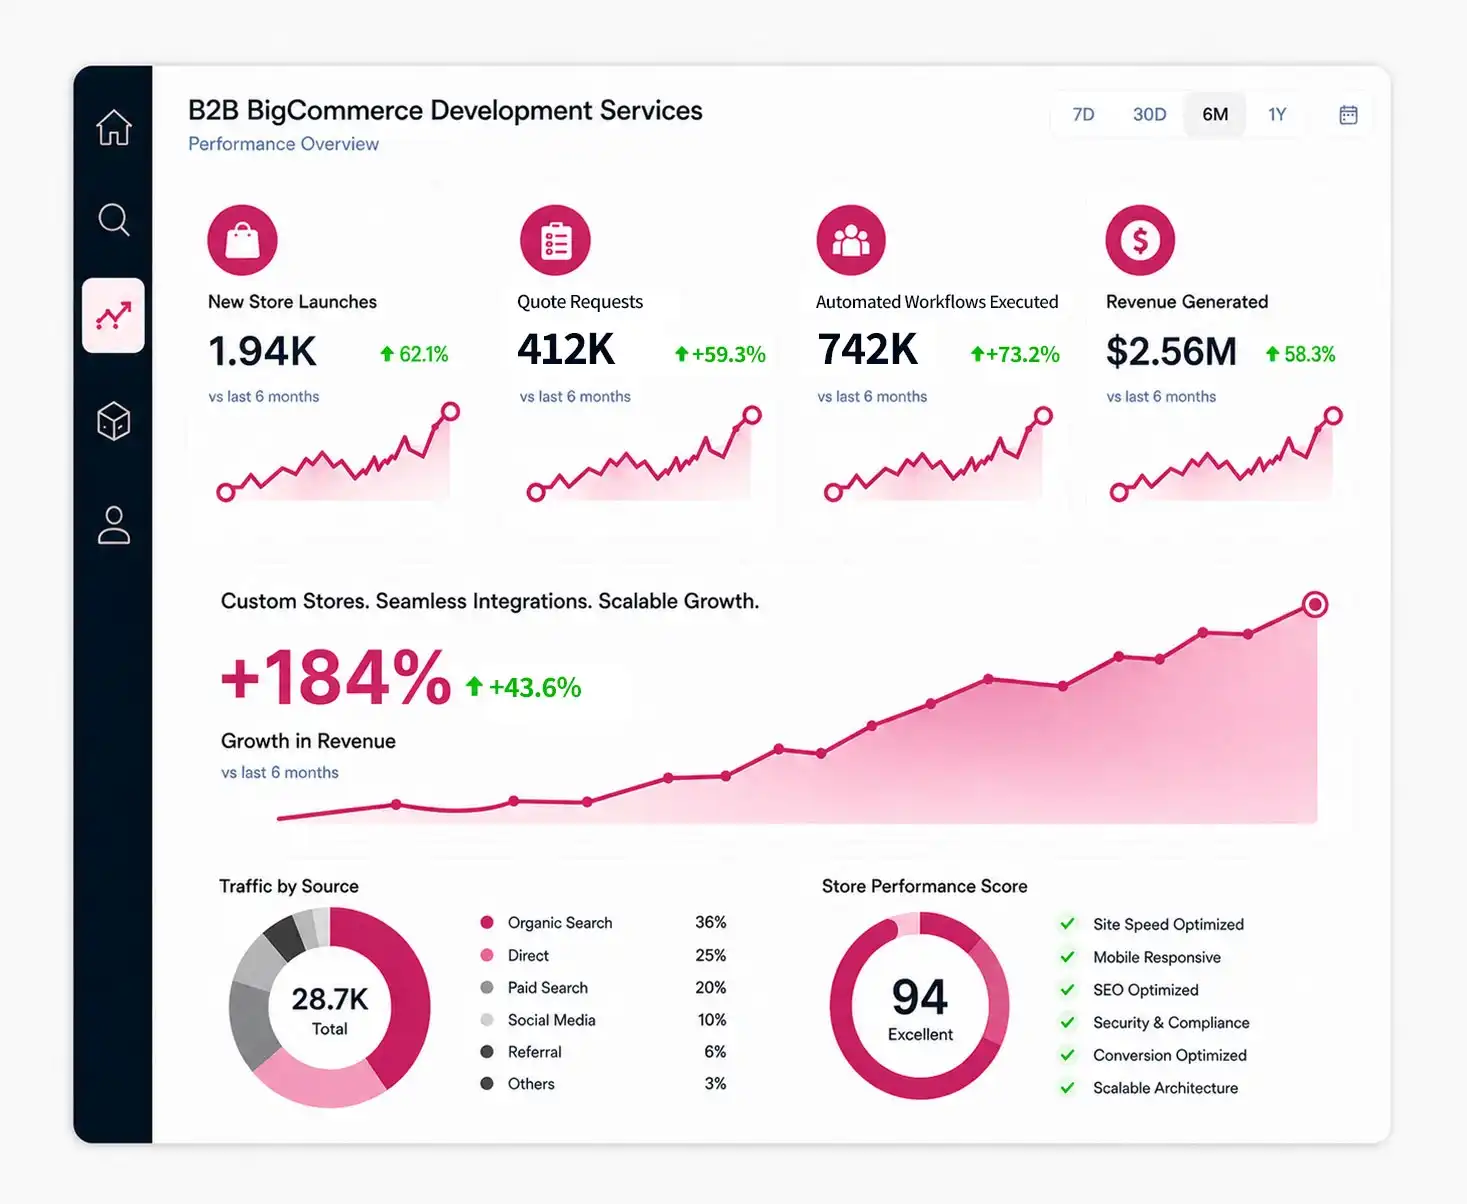Click the Others legend color dot
The width and height of the screenshot is (1467, 1204).
(487, 1083)
